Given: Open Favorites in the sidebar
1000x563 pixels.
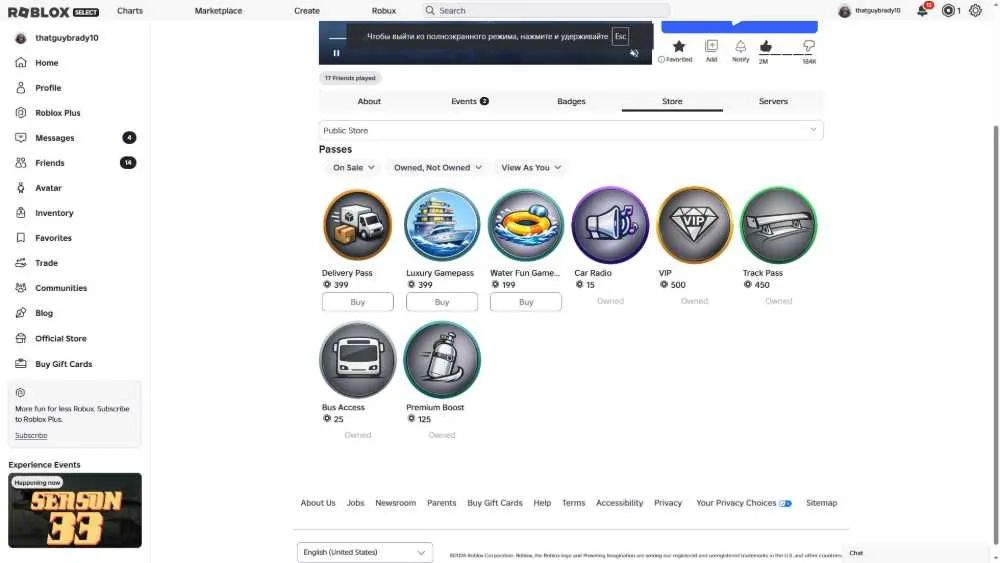Looking at the screenshot, I should pyautogui.click(x=53, y=238).
